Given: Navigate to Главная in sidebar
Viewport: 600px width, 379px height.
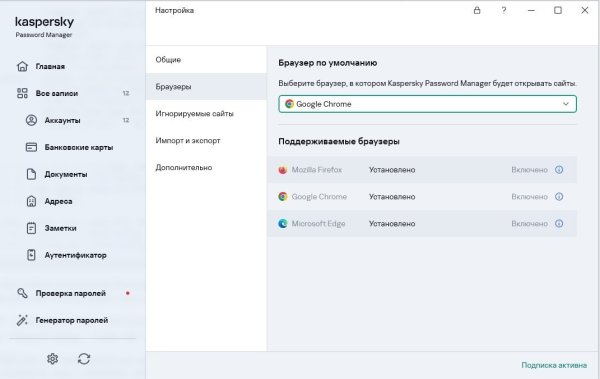Looking at the screenshot, I should tap(50, 66).
